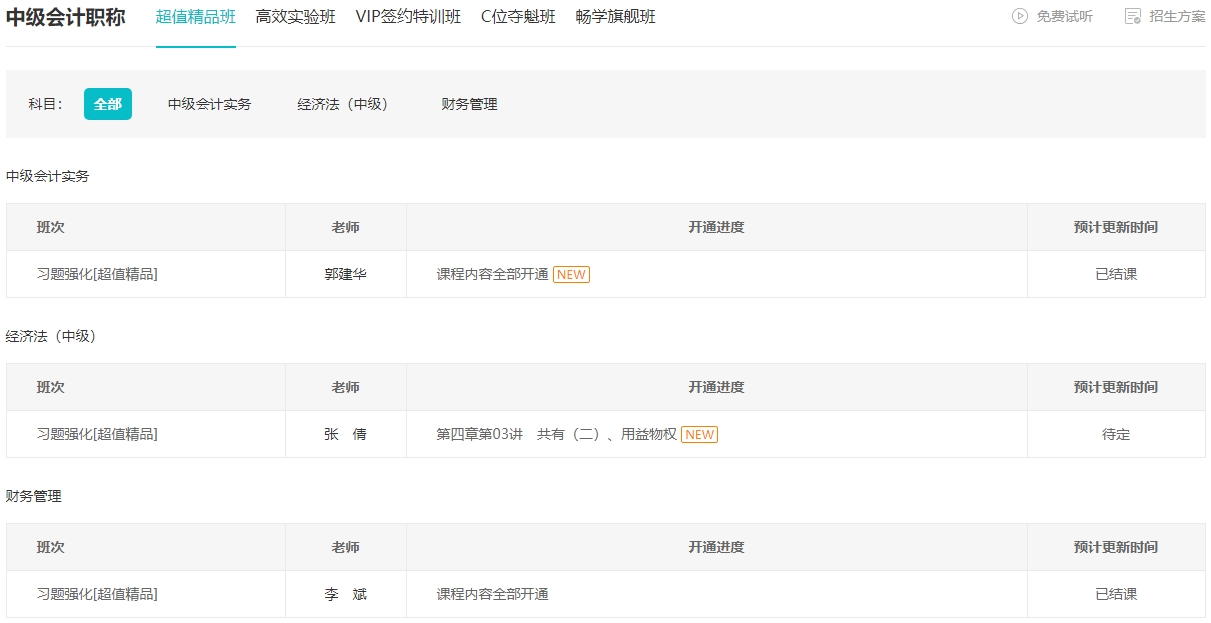The image size is (1211, 623).
Task: Click 班次 header in 中级会计实务 table
Action: coord(51,227)
